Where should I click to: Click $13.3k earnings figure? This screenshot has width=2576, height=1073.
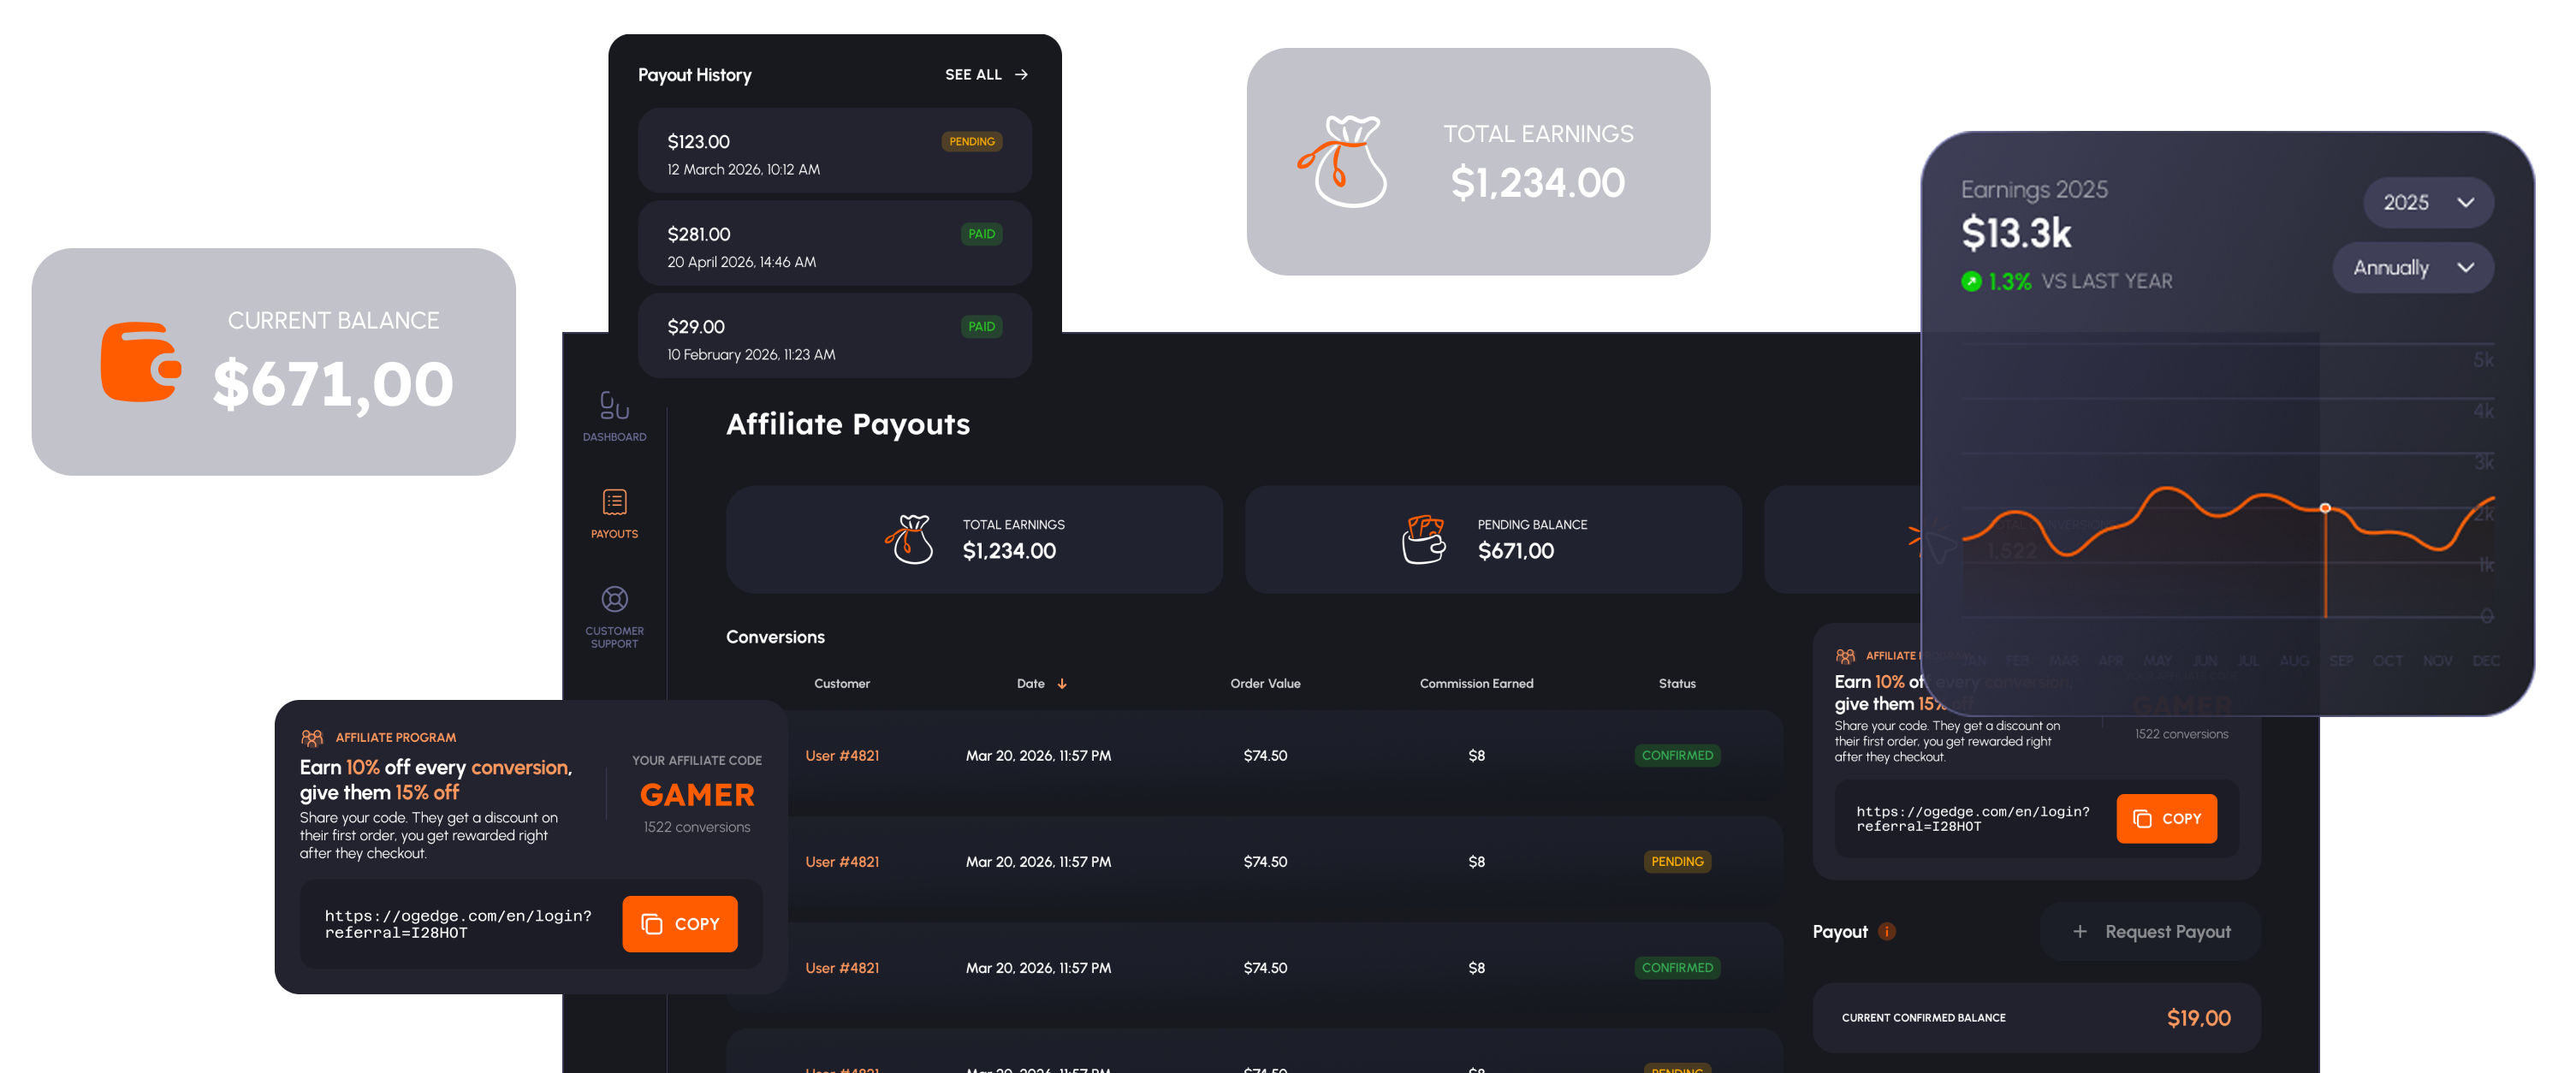tap(2016, 233)
